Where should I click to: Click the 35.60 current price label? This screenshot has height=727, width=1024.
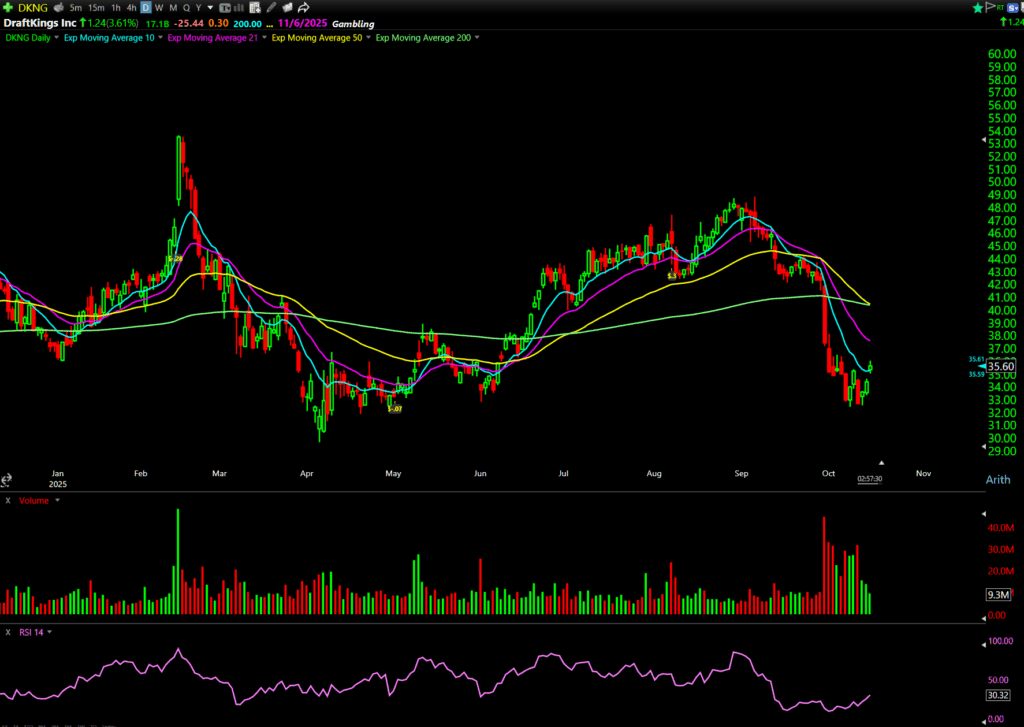[1000, 367]
